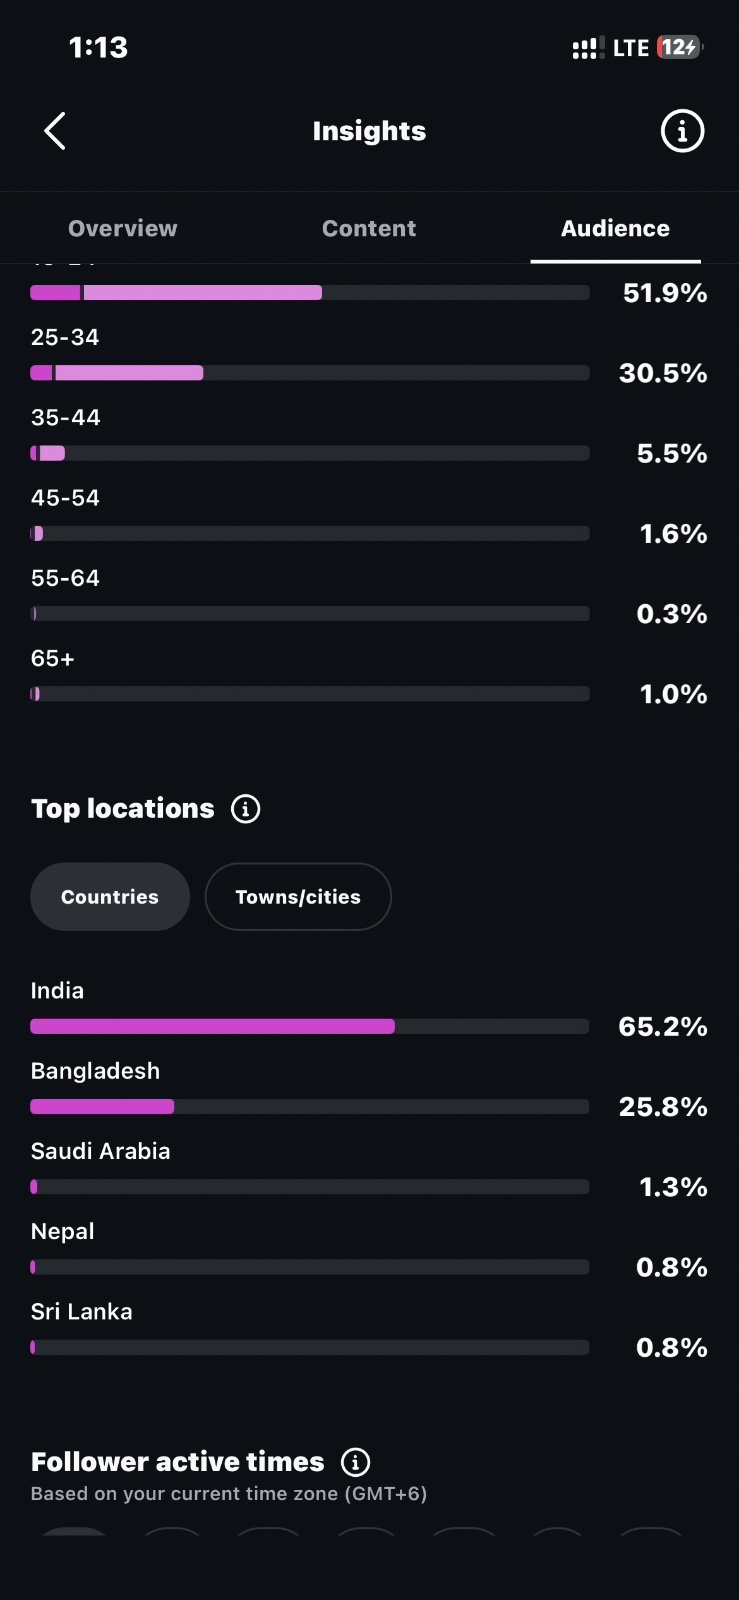
Task: Tap the info icon beside Top locations
Action: 246,808
